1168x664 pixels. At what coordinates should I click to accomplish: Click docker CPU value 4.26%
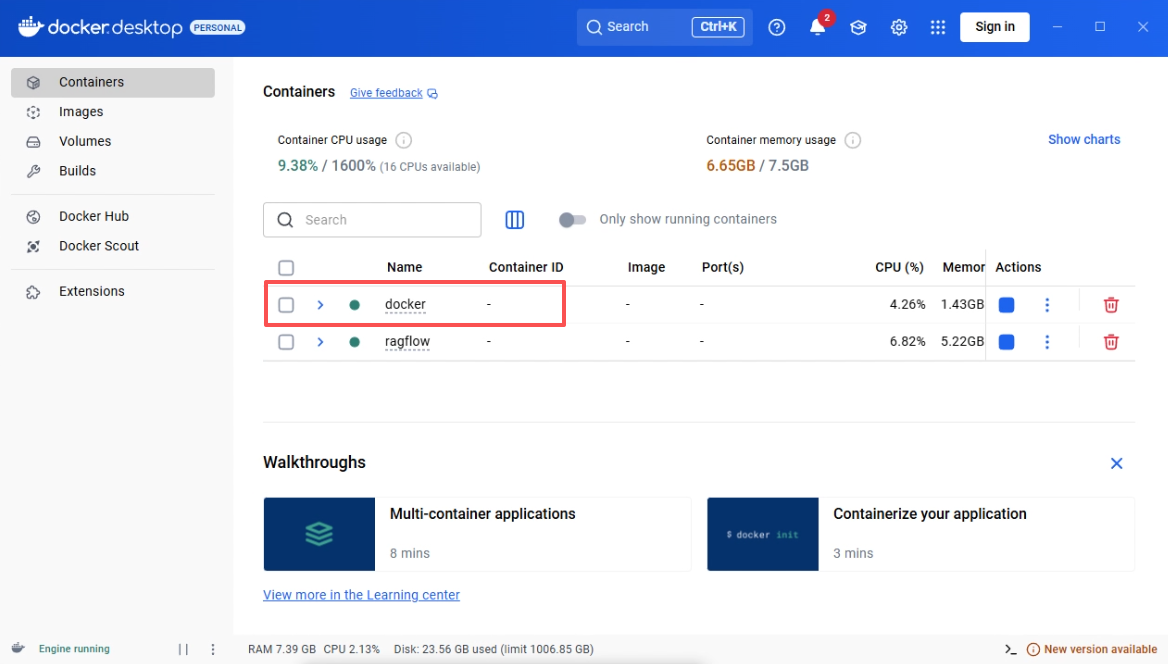pyautogui.click(x=907, y=304)
